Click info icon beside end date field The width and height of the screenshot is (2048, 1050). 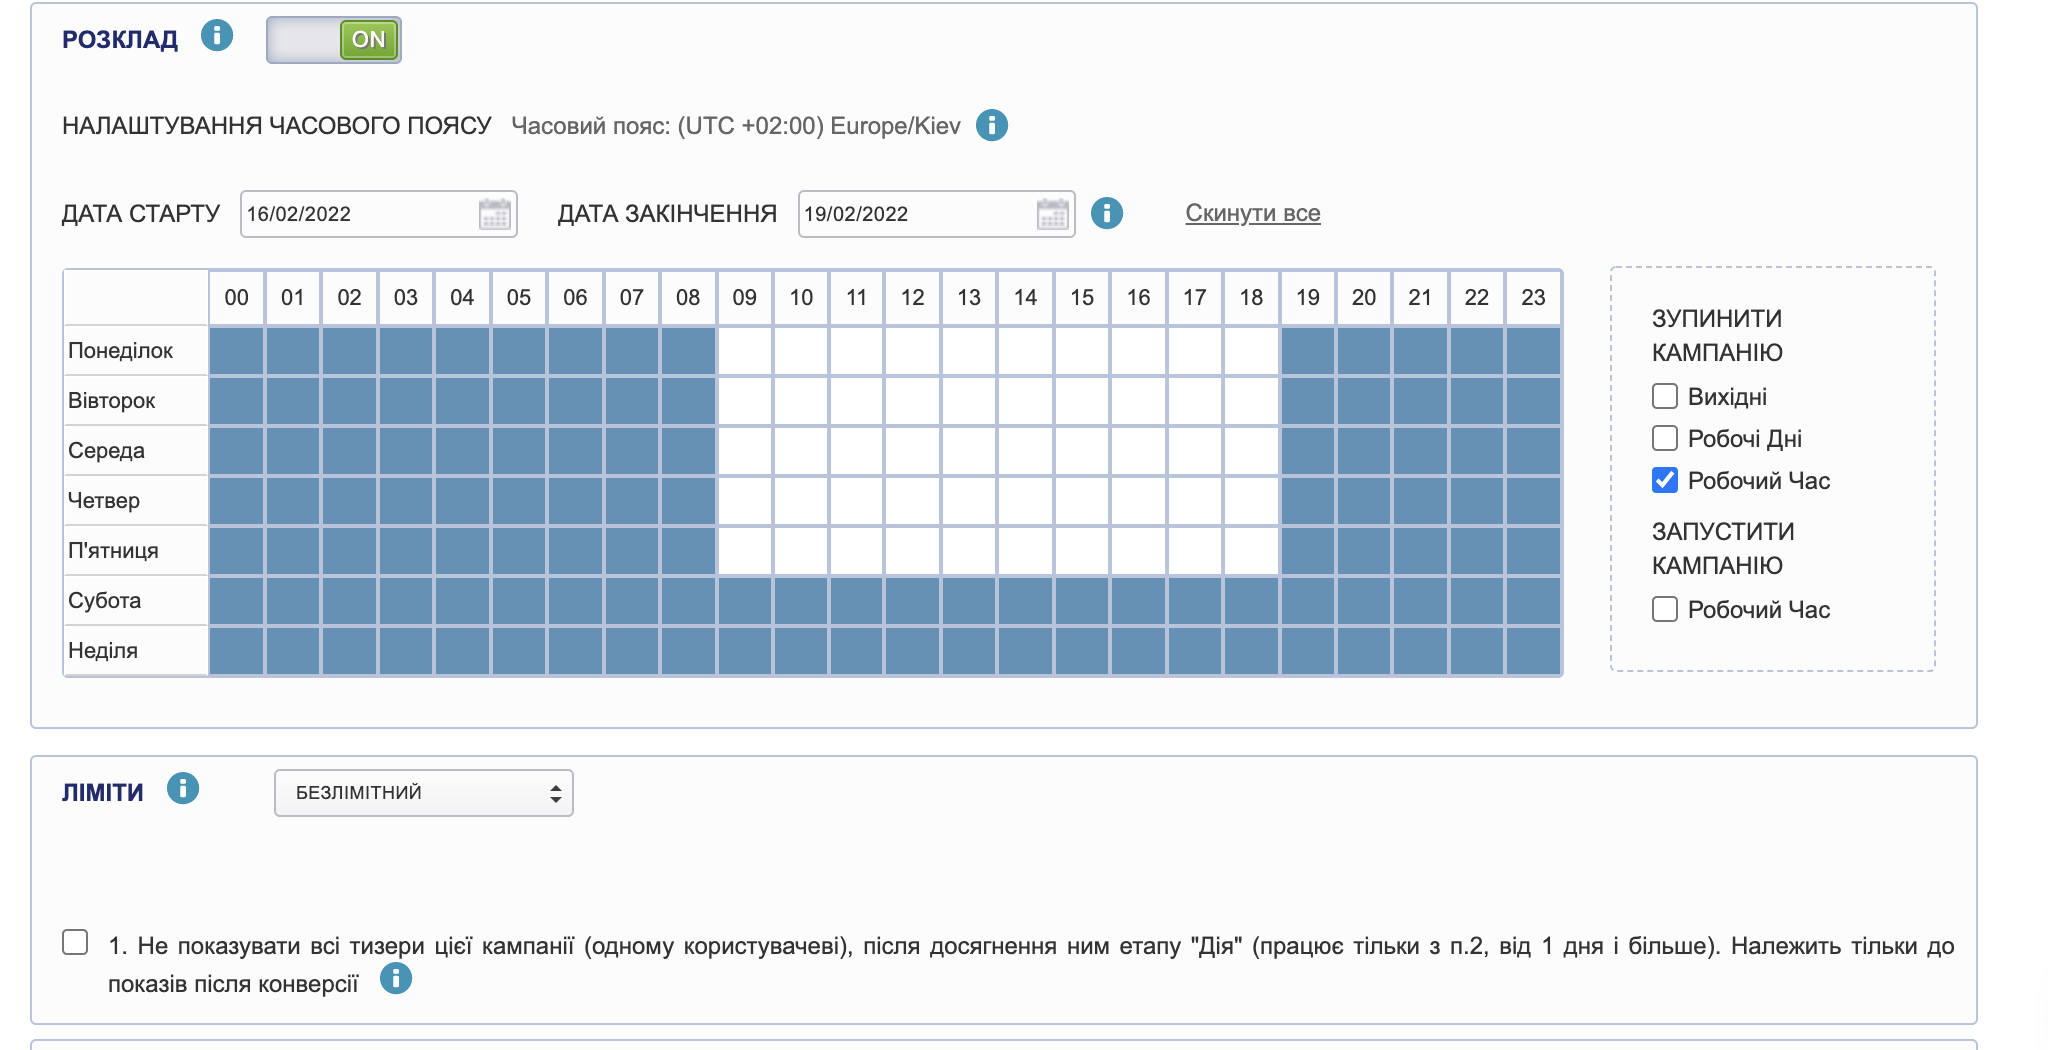(x=1106, y=213)
